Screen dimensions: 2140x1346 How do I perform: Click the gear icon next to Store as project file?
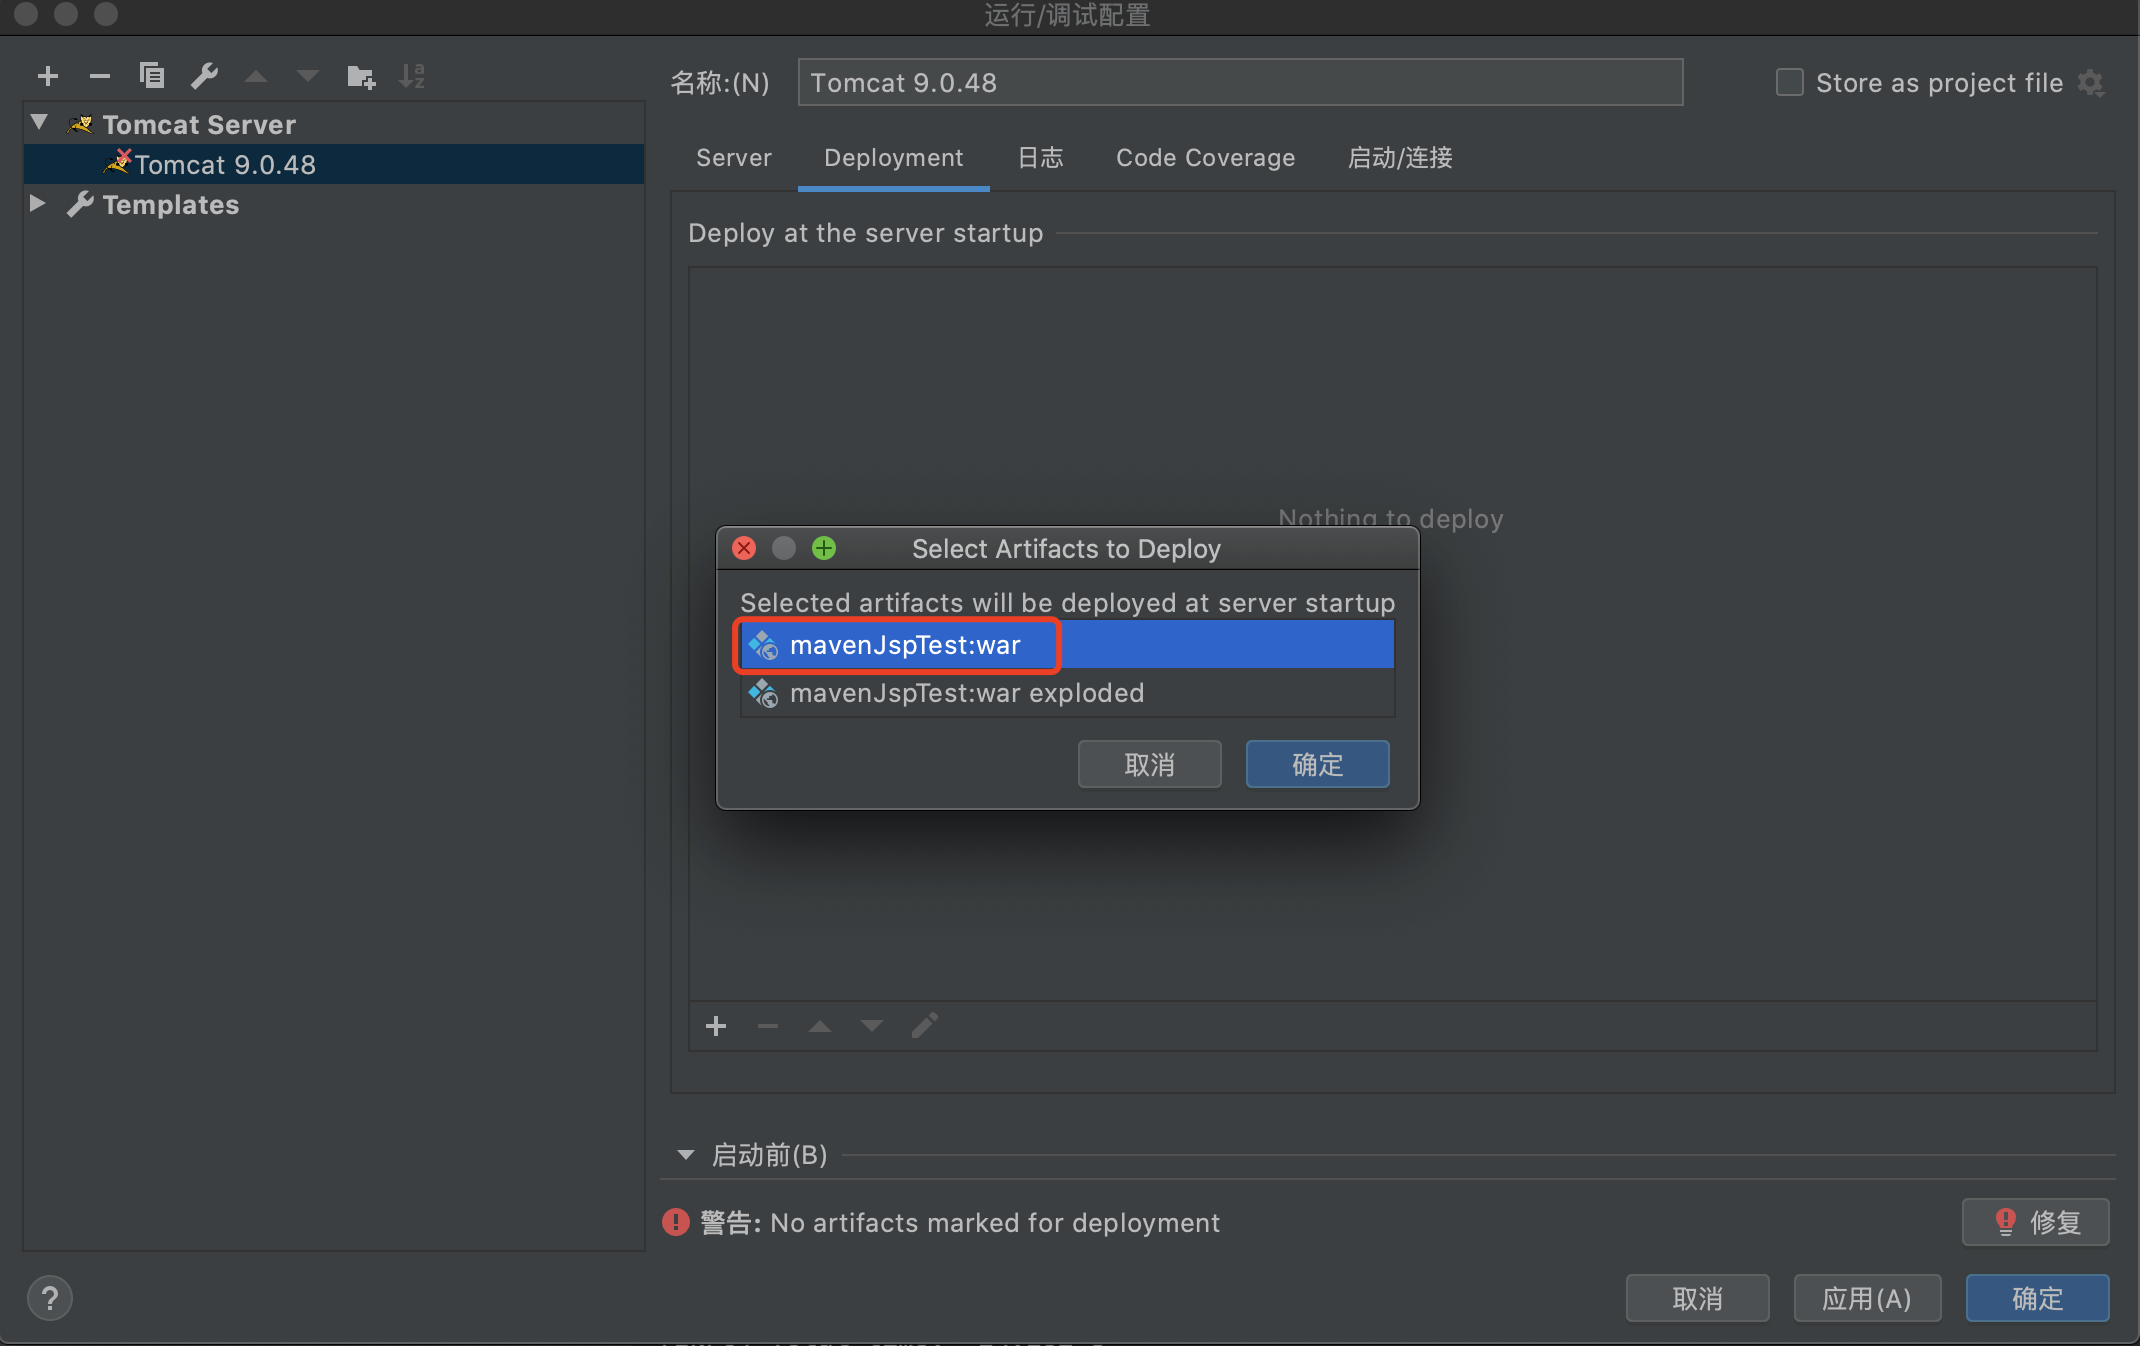click(2091, 83)
